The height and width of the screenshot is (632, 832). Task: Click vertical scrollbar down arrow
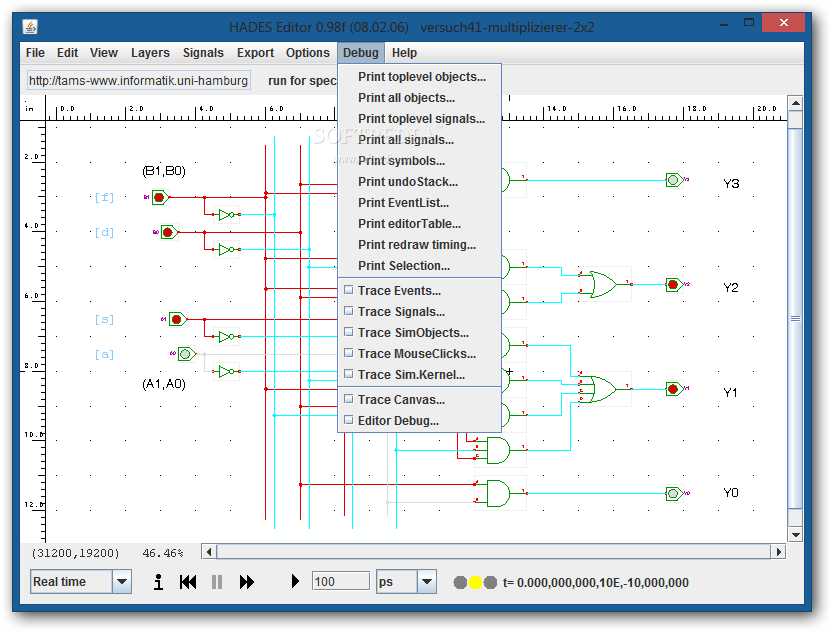(x=795, y=534)
